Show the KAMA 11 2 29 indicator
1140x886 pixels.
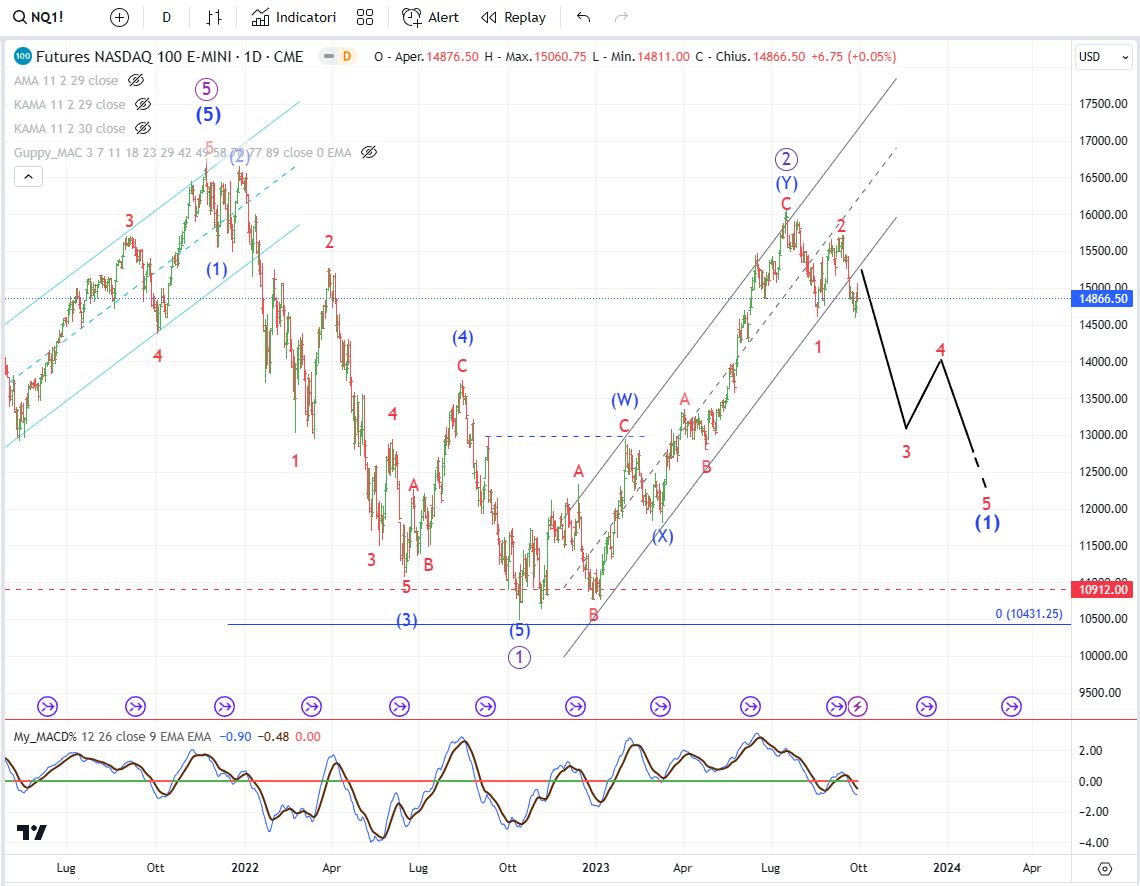click(x=143, y=105)
